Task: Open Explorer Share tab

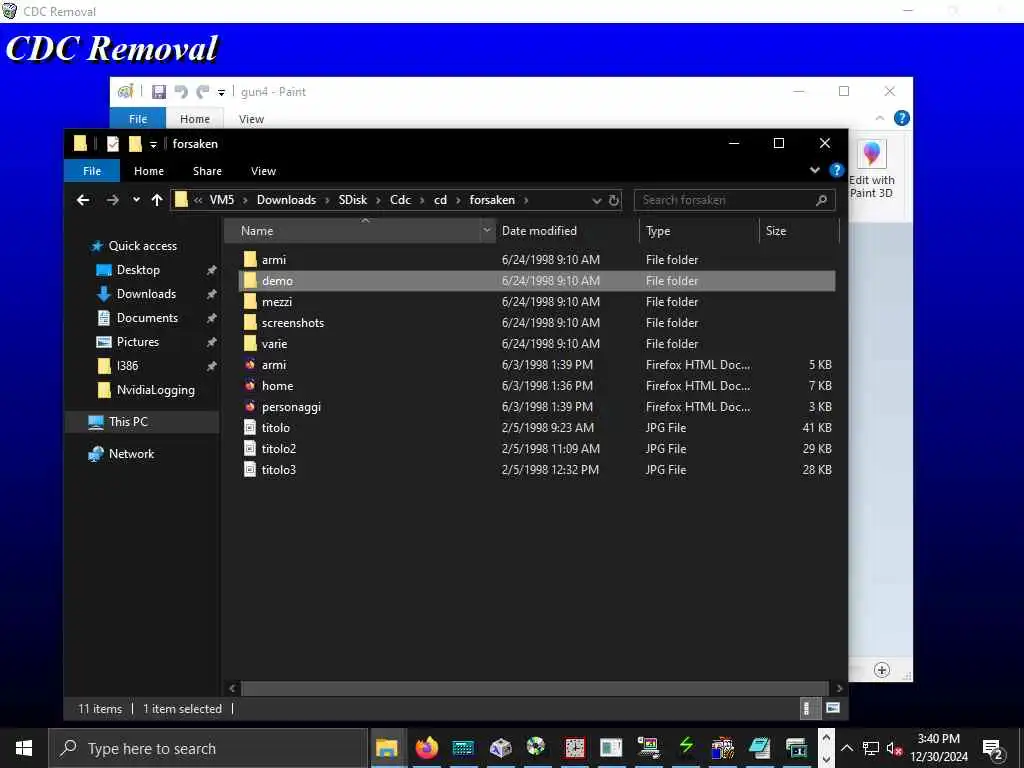Action: click(x=207, y=171)
